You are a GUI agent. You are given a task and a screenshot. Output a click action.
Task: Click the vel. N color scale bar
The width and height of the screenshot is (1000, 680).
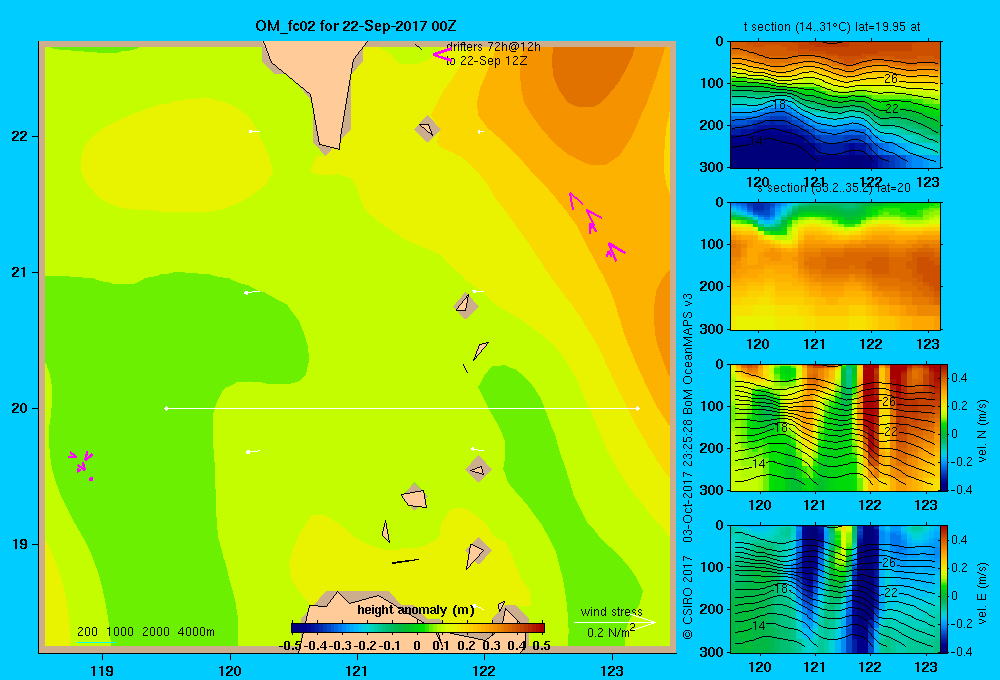pos(945,427)
